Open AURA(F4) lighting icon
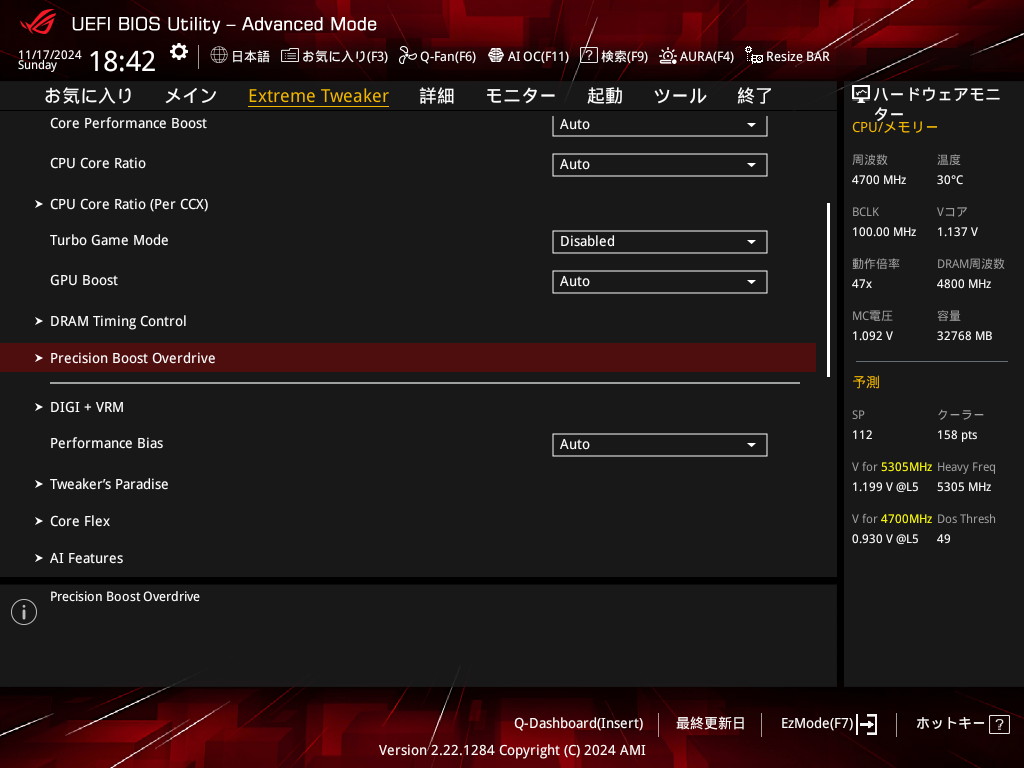The width and height of the screenshot is (1024, 768). point(667,56)
